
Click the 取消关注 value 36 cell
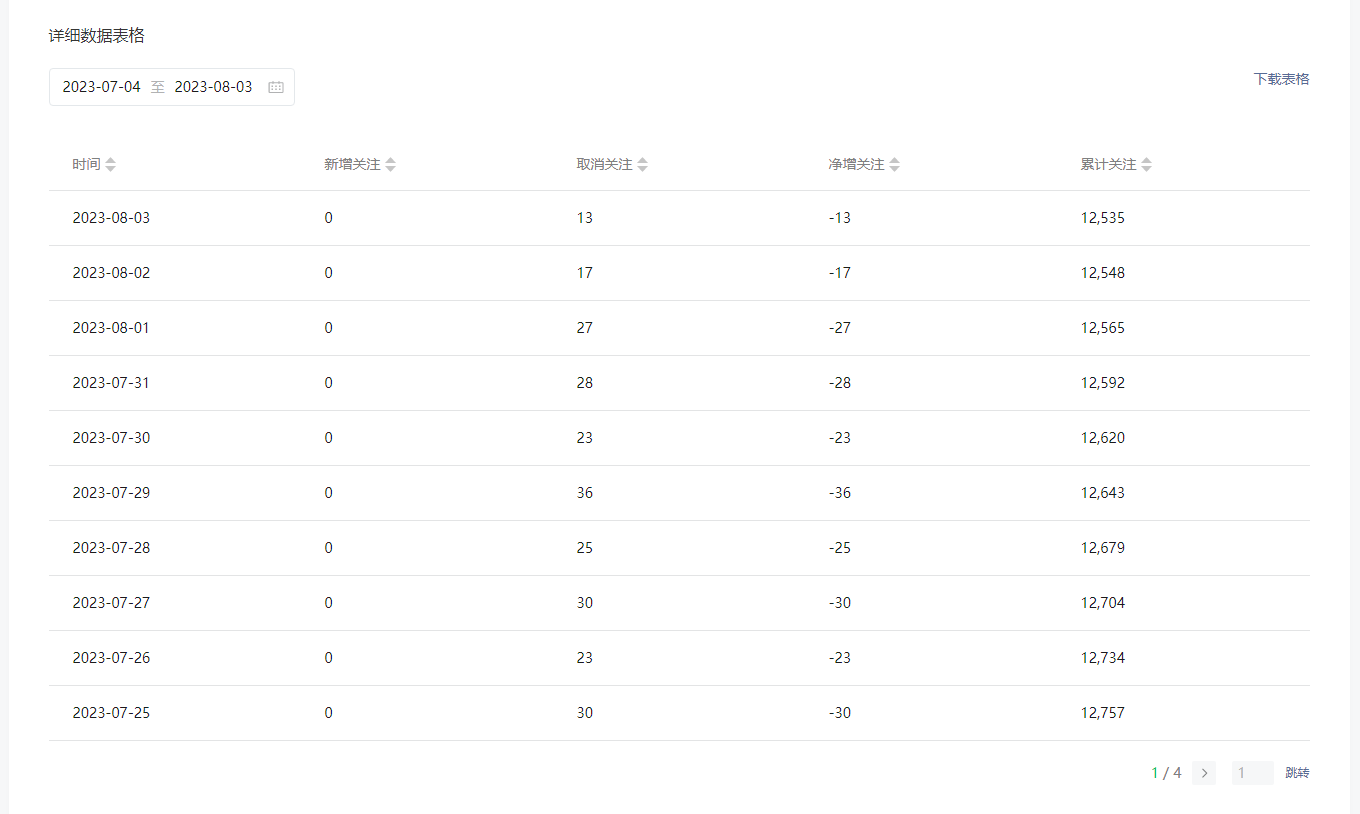tap(584, 493)
